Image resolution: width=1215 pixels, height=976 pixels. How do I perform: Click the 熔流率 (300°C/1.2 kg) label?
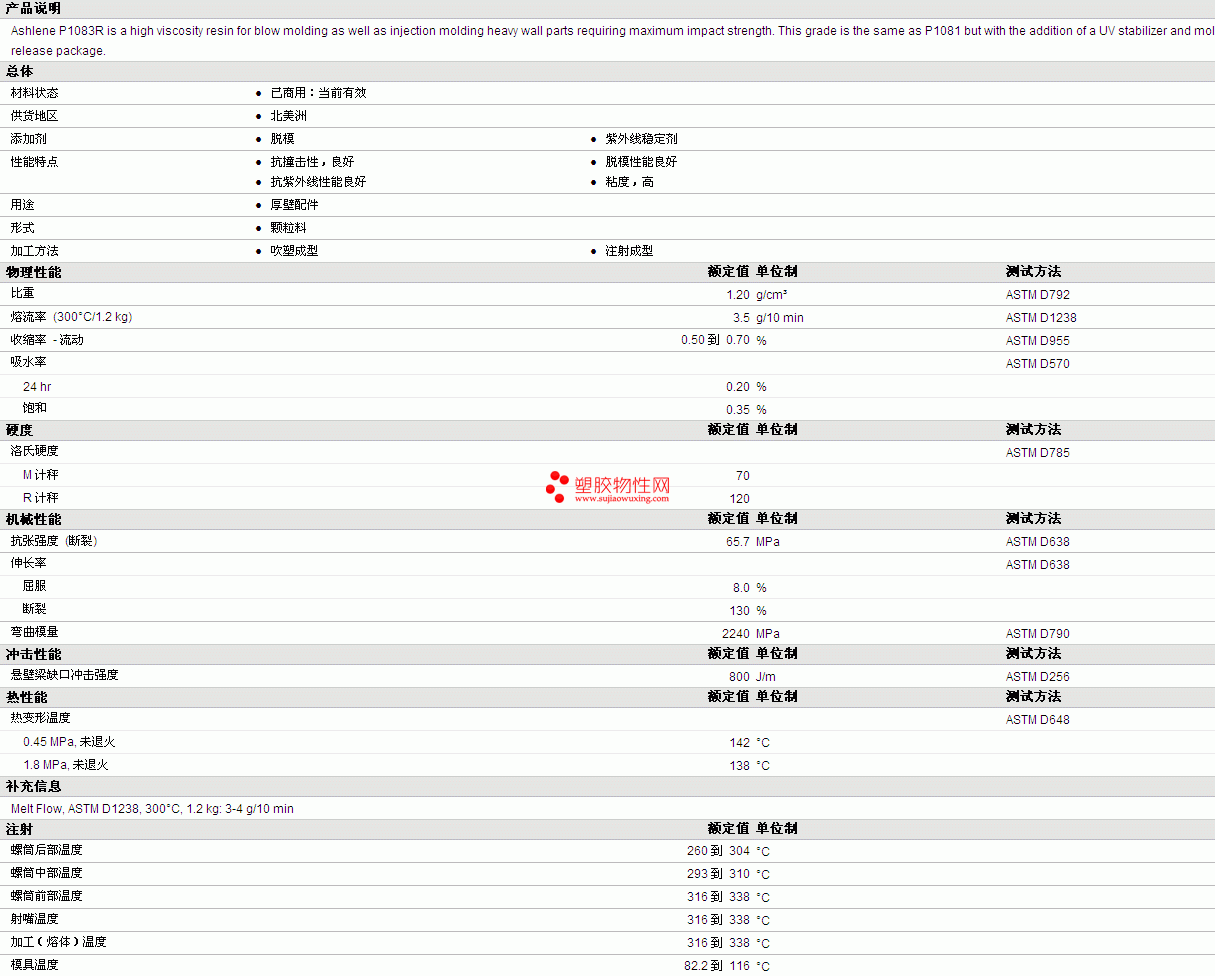coord(71,317)
